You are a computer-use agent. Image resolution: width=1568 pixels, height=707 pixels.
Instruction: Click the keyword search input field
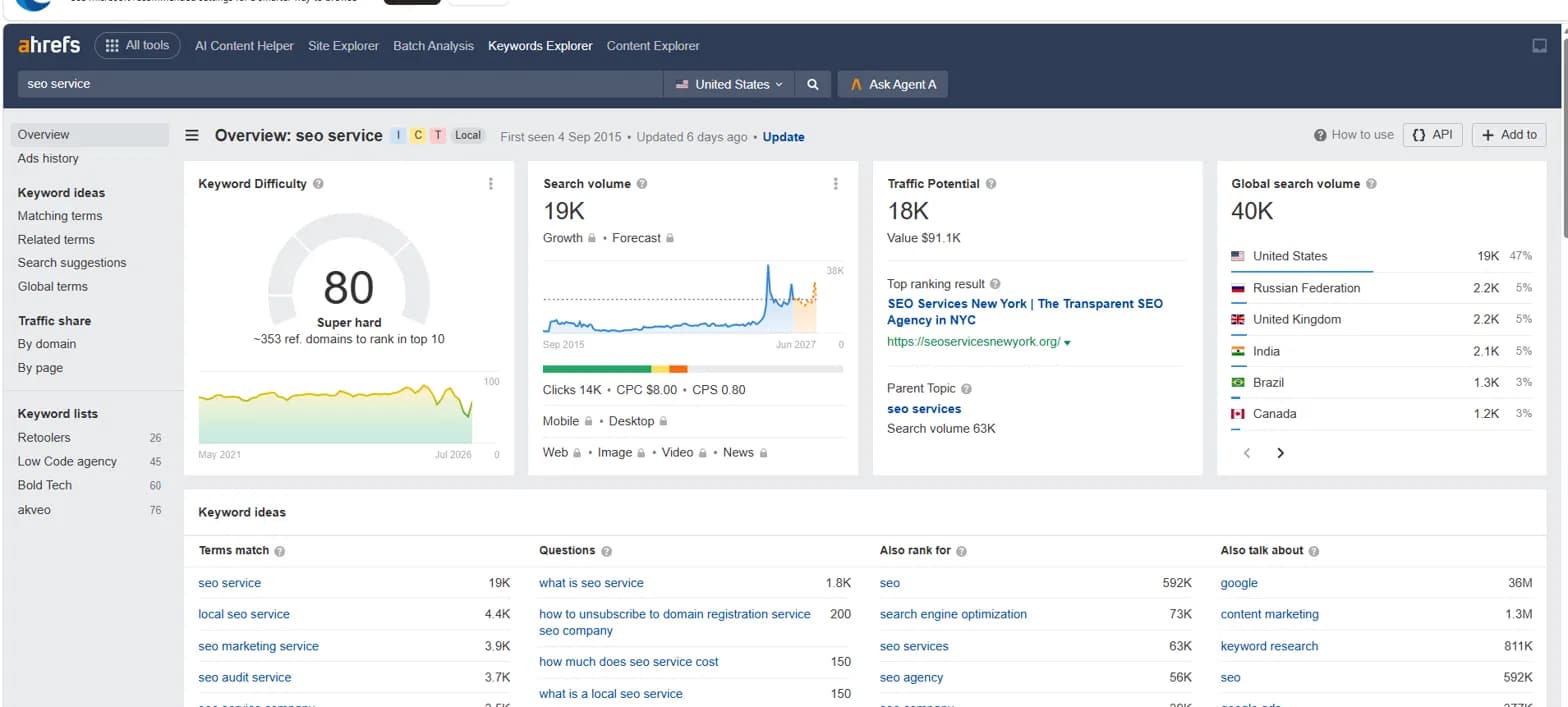tap(340, 84)
